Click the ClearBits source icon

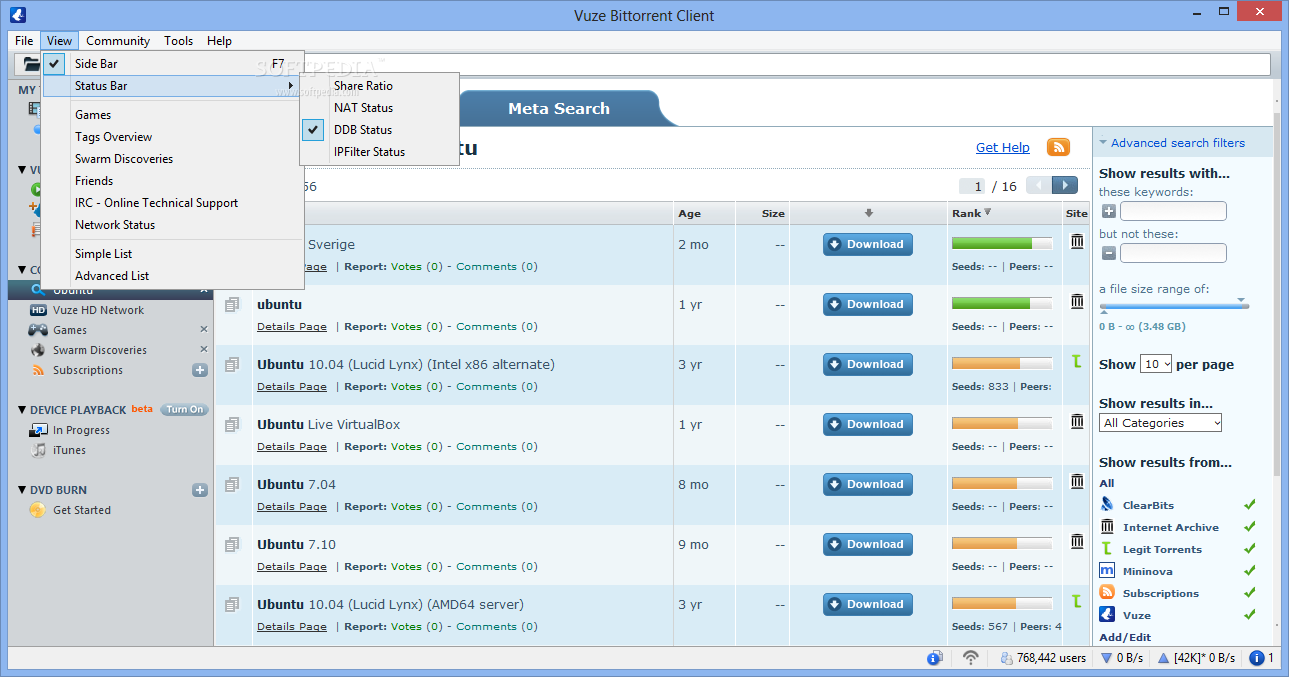pos(1107,505)
